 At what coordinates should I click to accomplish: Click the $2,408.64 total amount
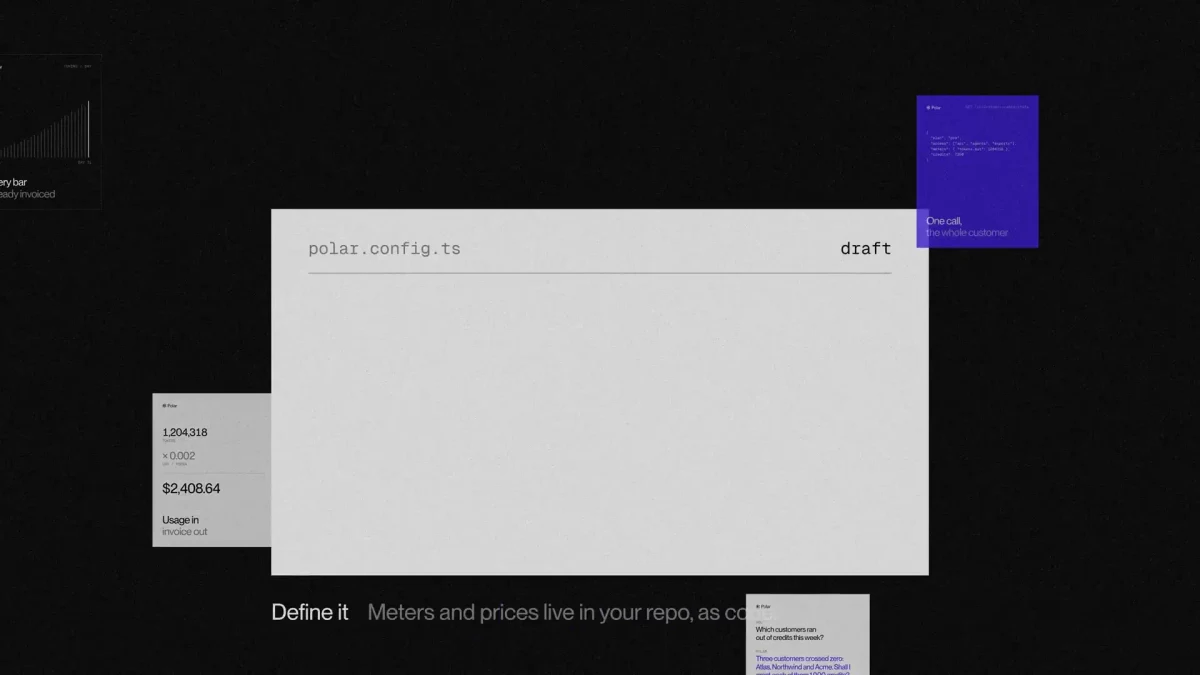(191, 489)
